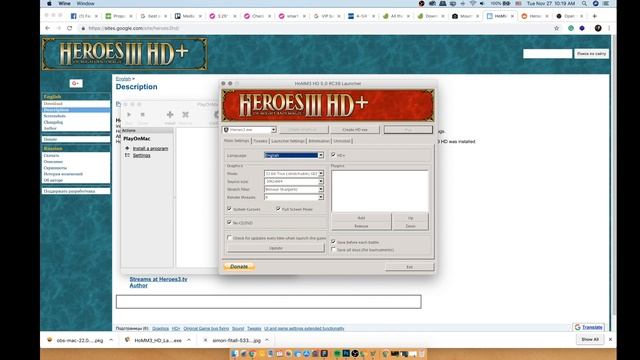Viewport: 640px width, 360px height.
Task: Click the Remove plugin button
Action: pos(361,226)
